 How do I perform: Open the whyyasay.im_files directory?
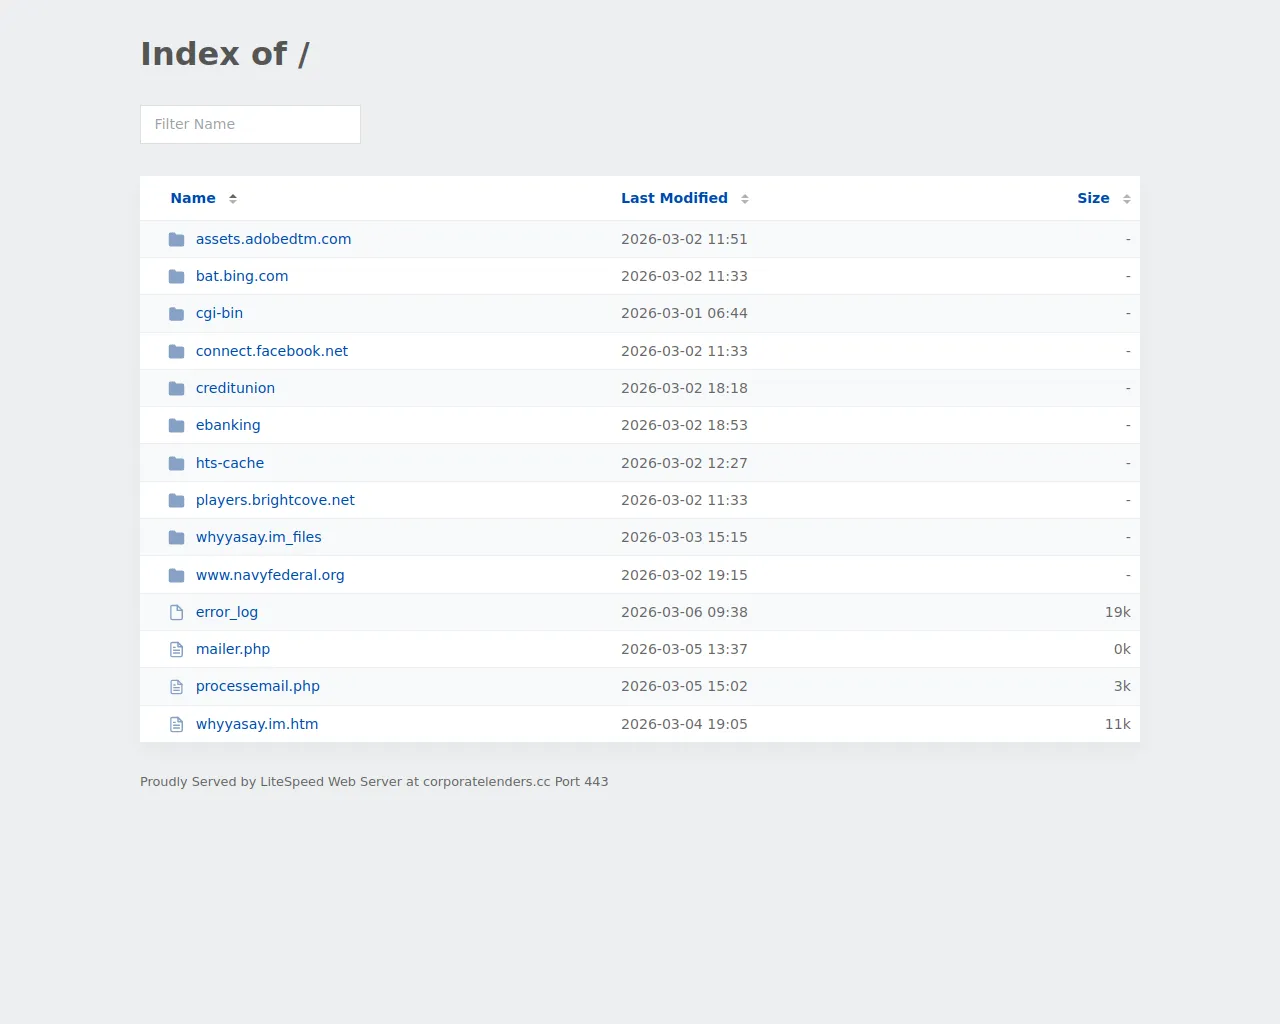[x=258, y=537]
